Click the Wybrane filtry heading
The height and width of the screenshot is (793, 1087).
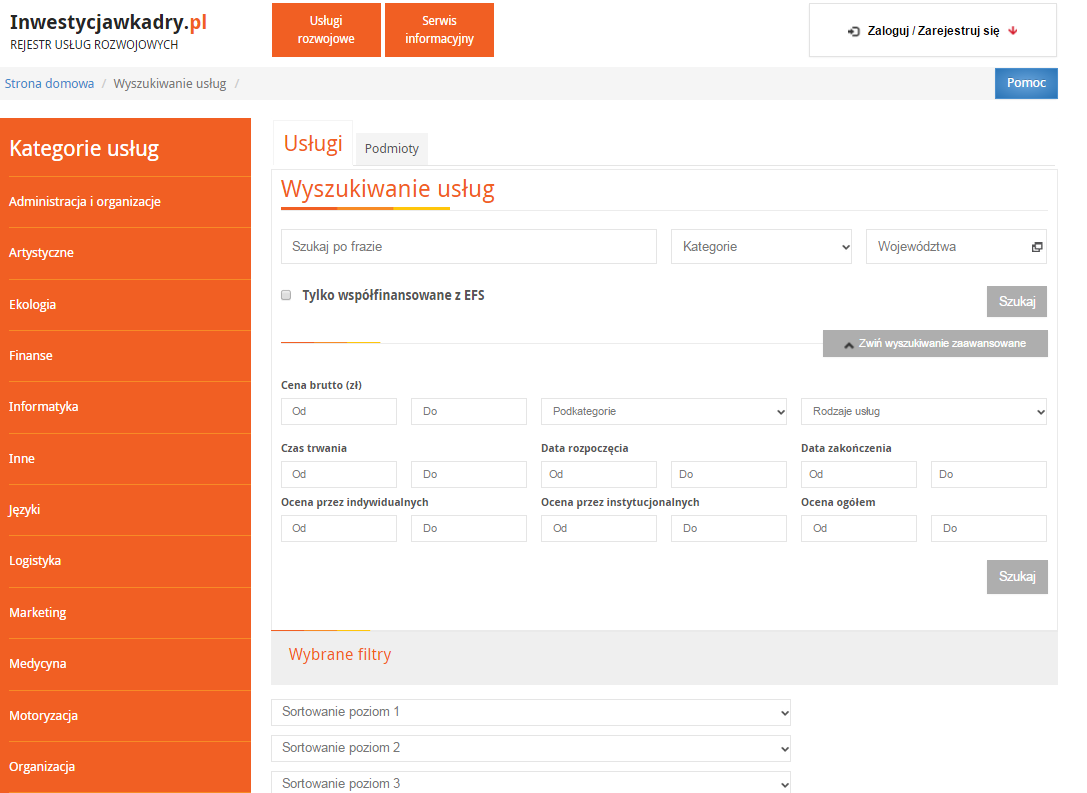pyautogui.click(x=340, y=654)
